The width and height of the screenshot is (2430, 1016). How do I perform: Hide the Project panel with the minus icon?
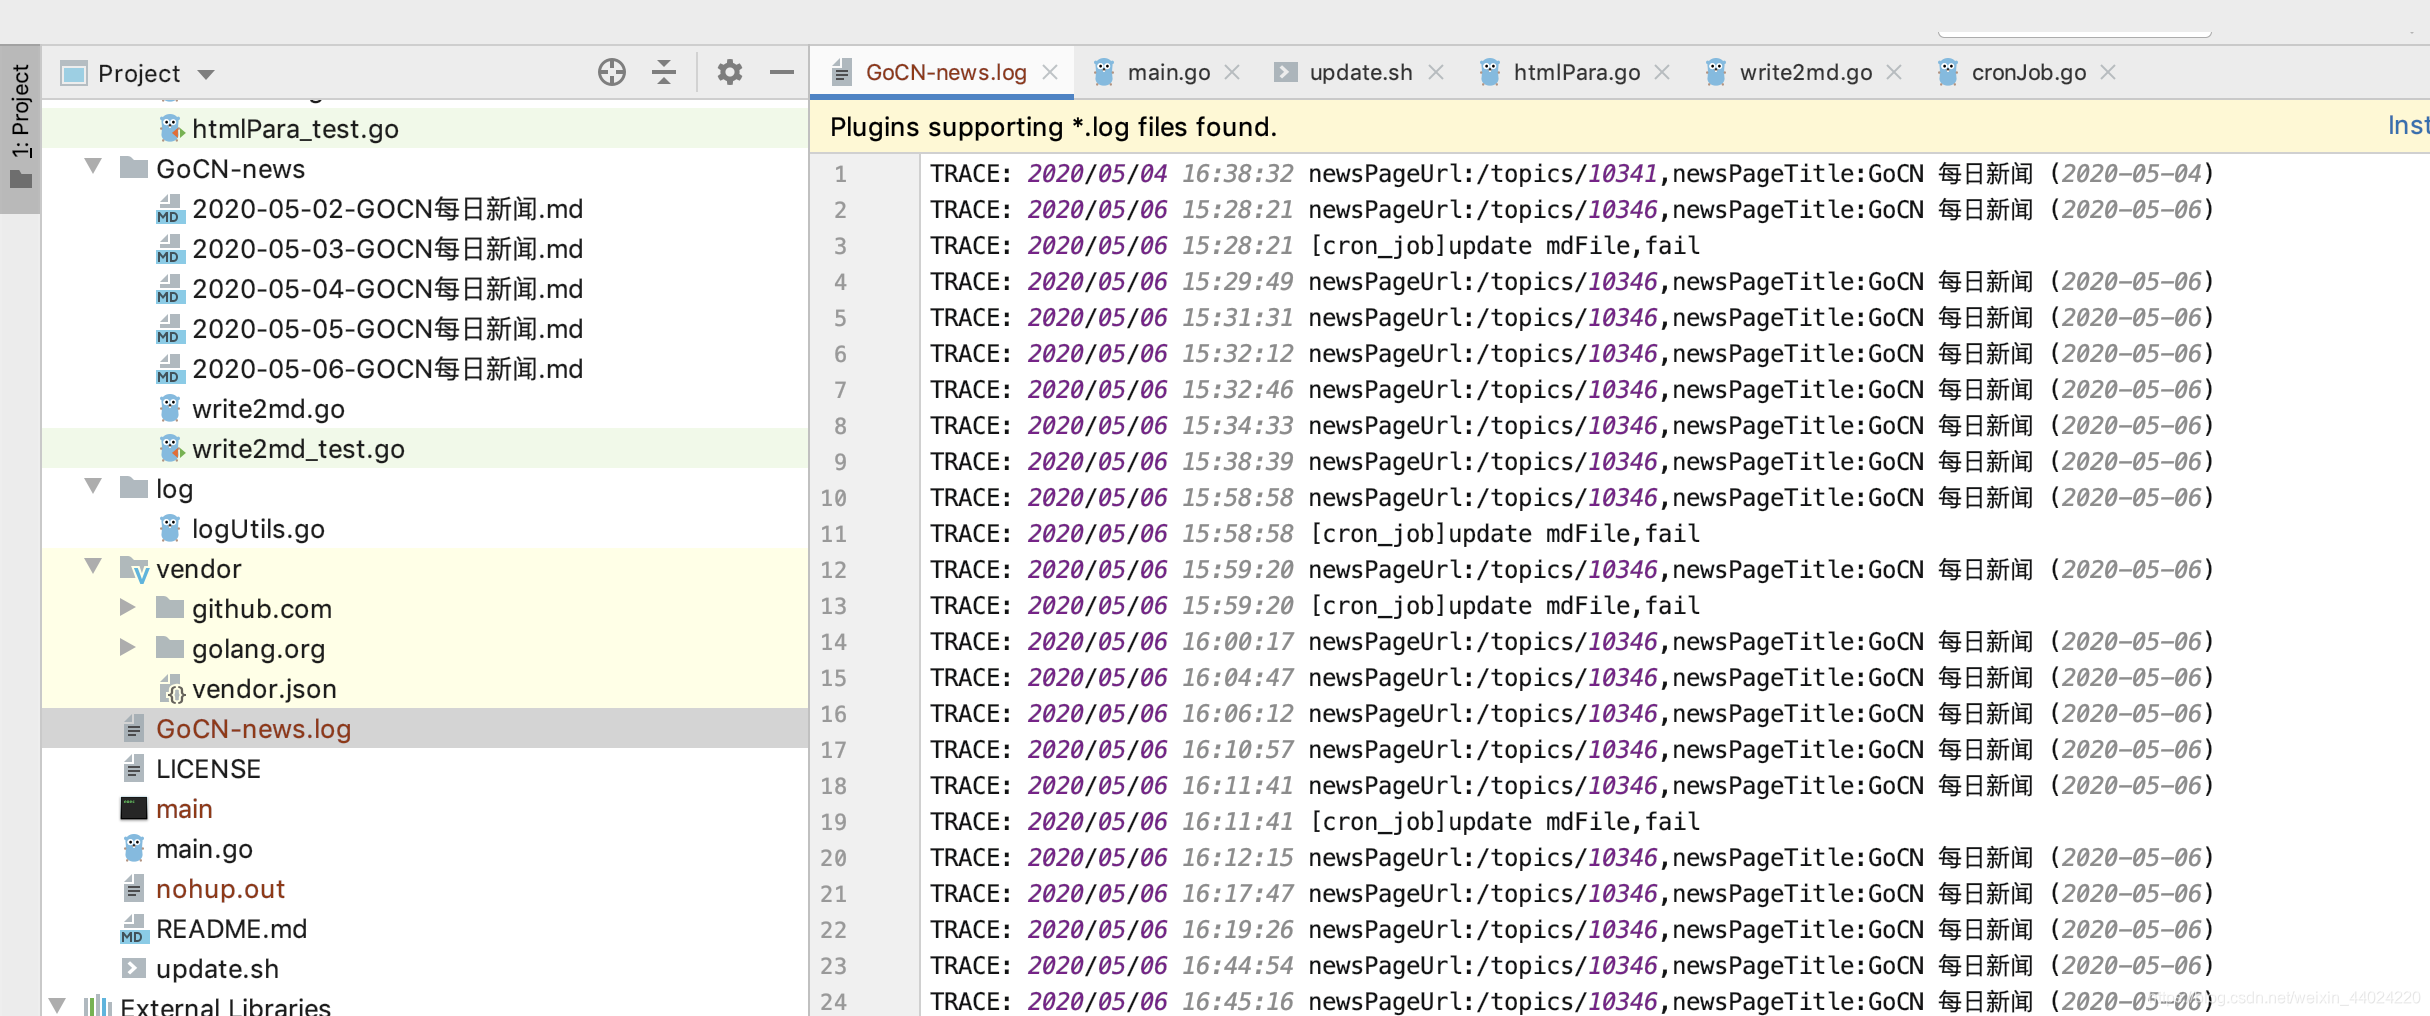tap(782, 72)
